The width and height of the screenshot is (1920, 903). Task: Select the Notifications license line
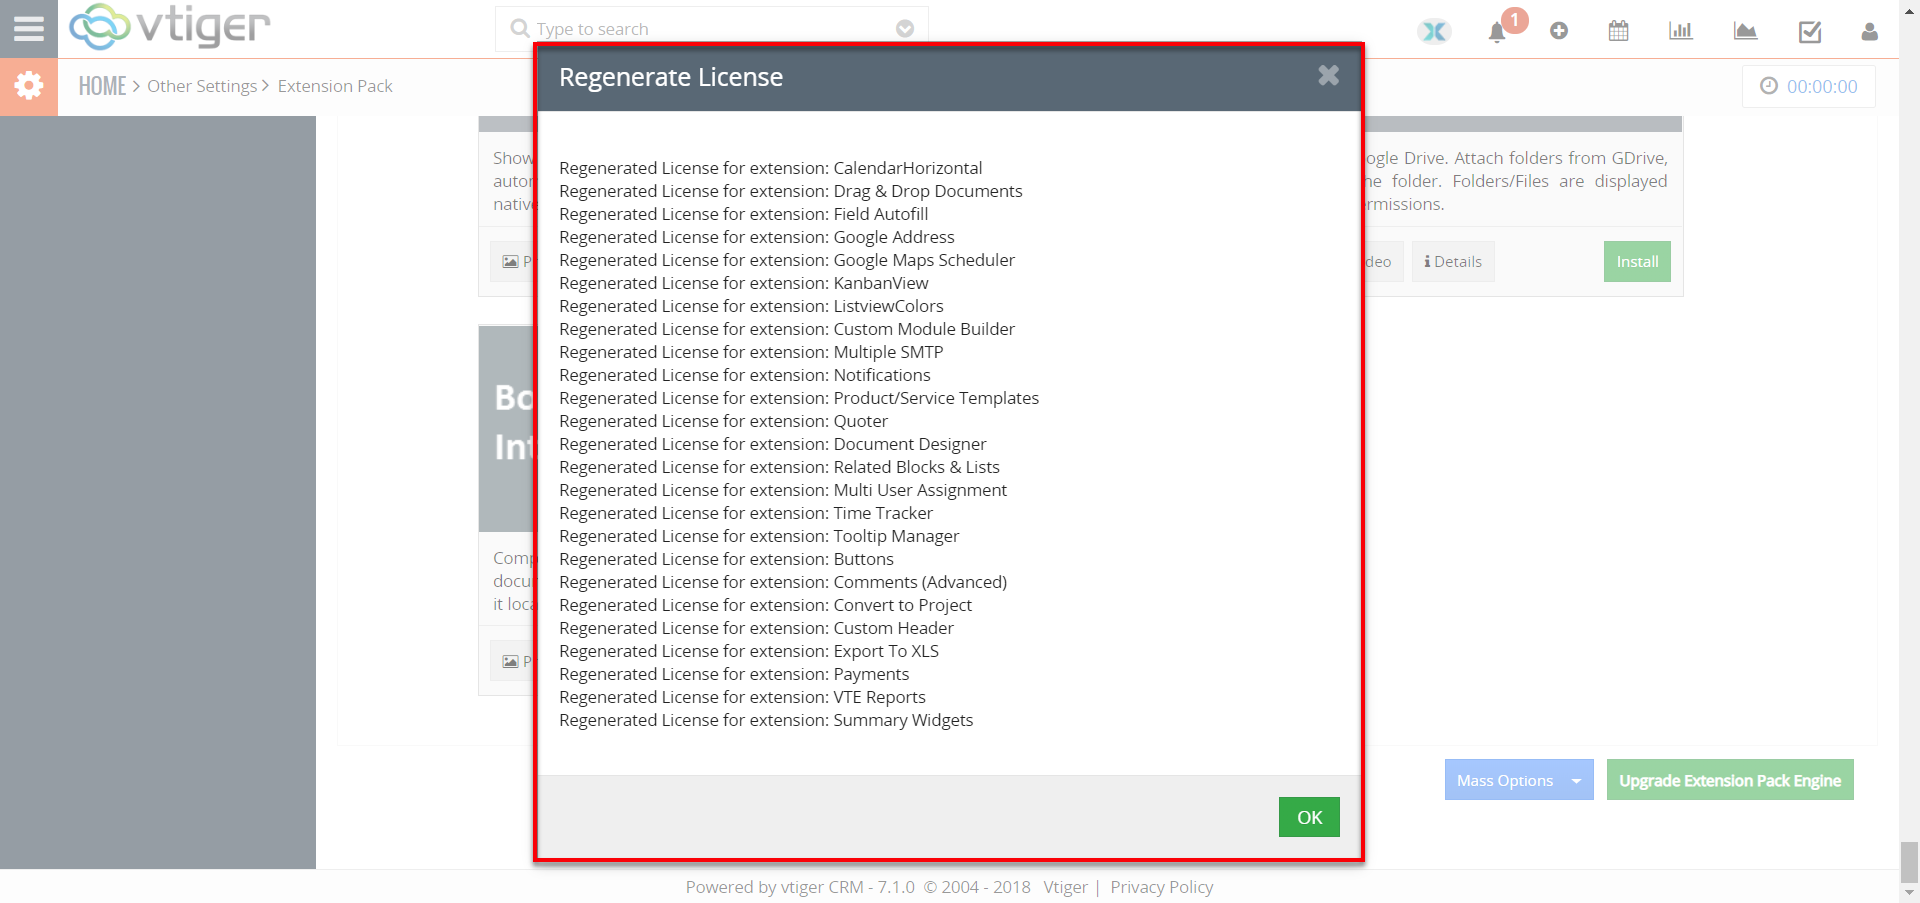745,375
